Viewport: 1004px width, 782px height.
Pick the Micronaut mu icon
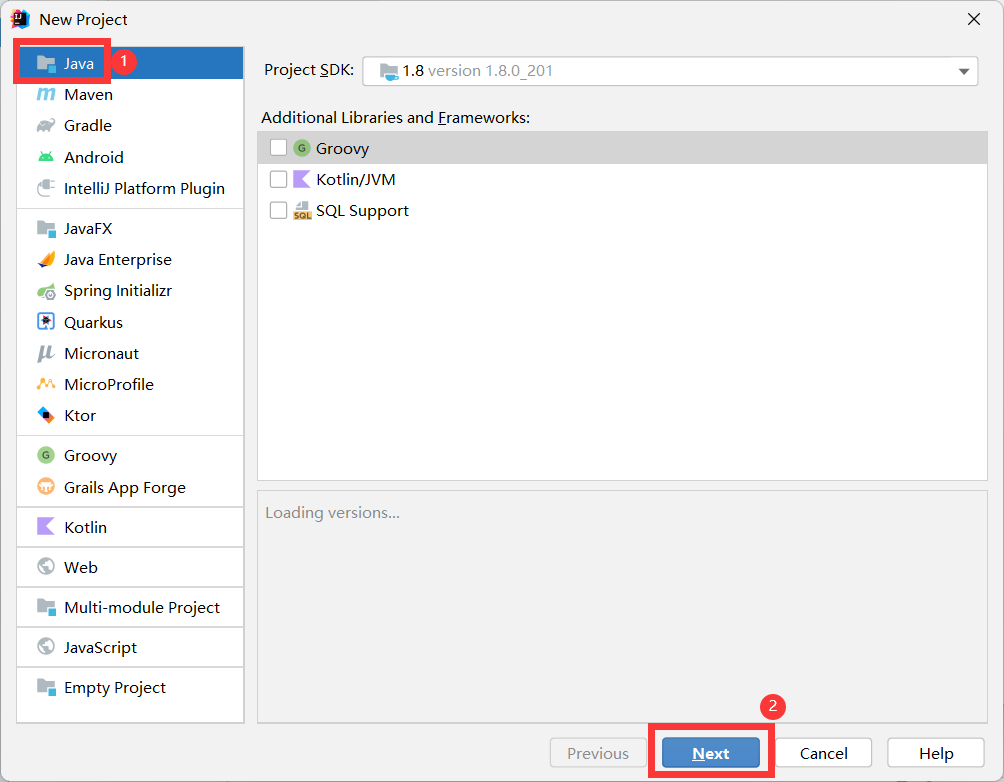tap(46, 354)
